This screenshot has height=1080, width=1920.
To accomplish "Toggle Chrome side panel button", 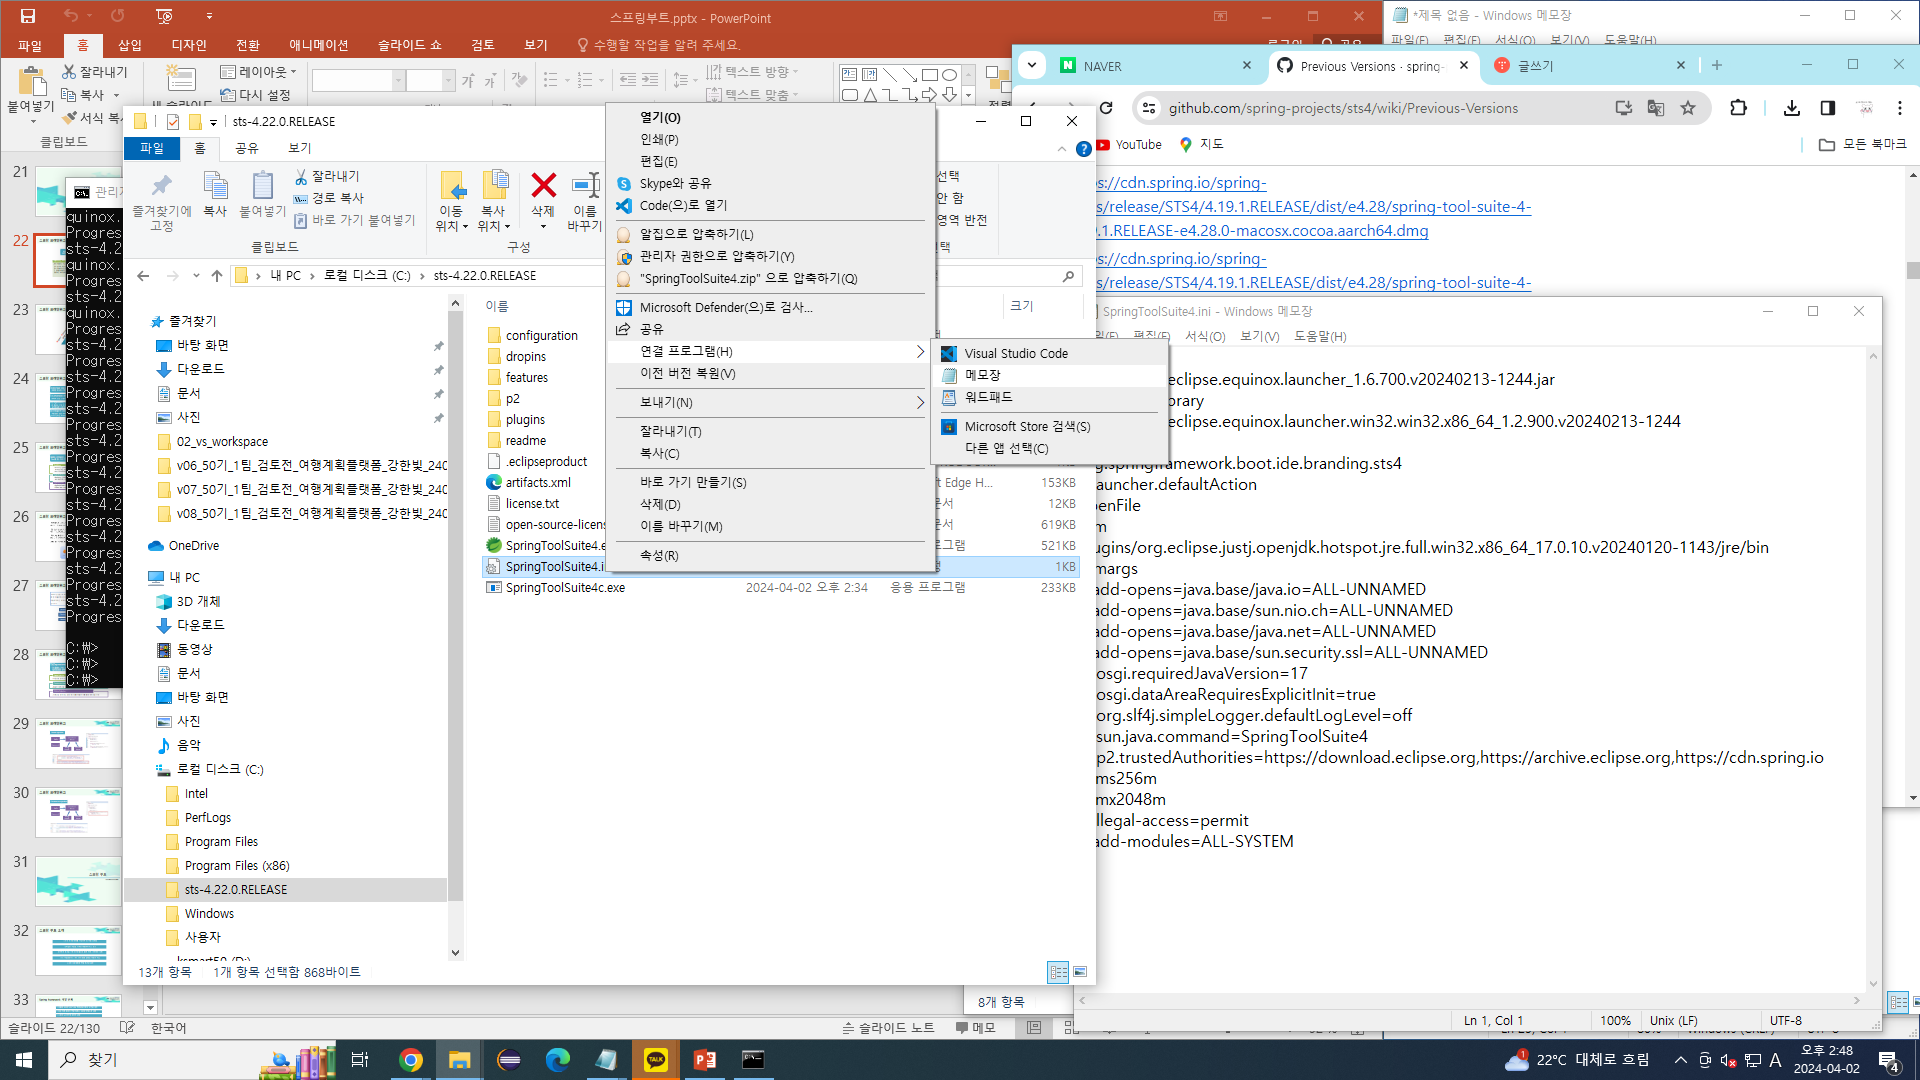I will pos(1828,108).
